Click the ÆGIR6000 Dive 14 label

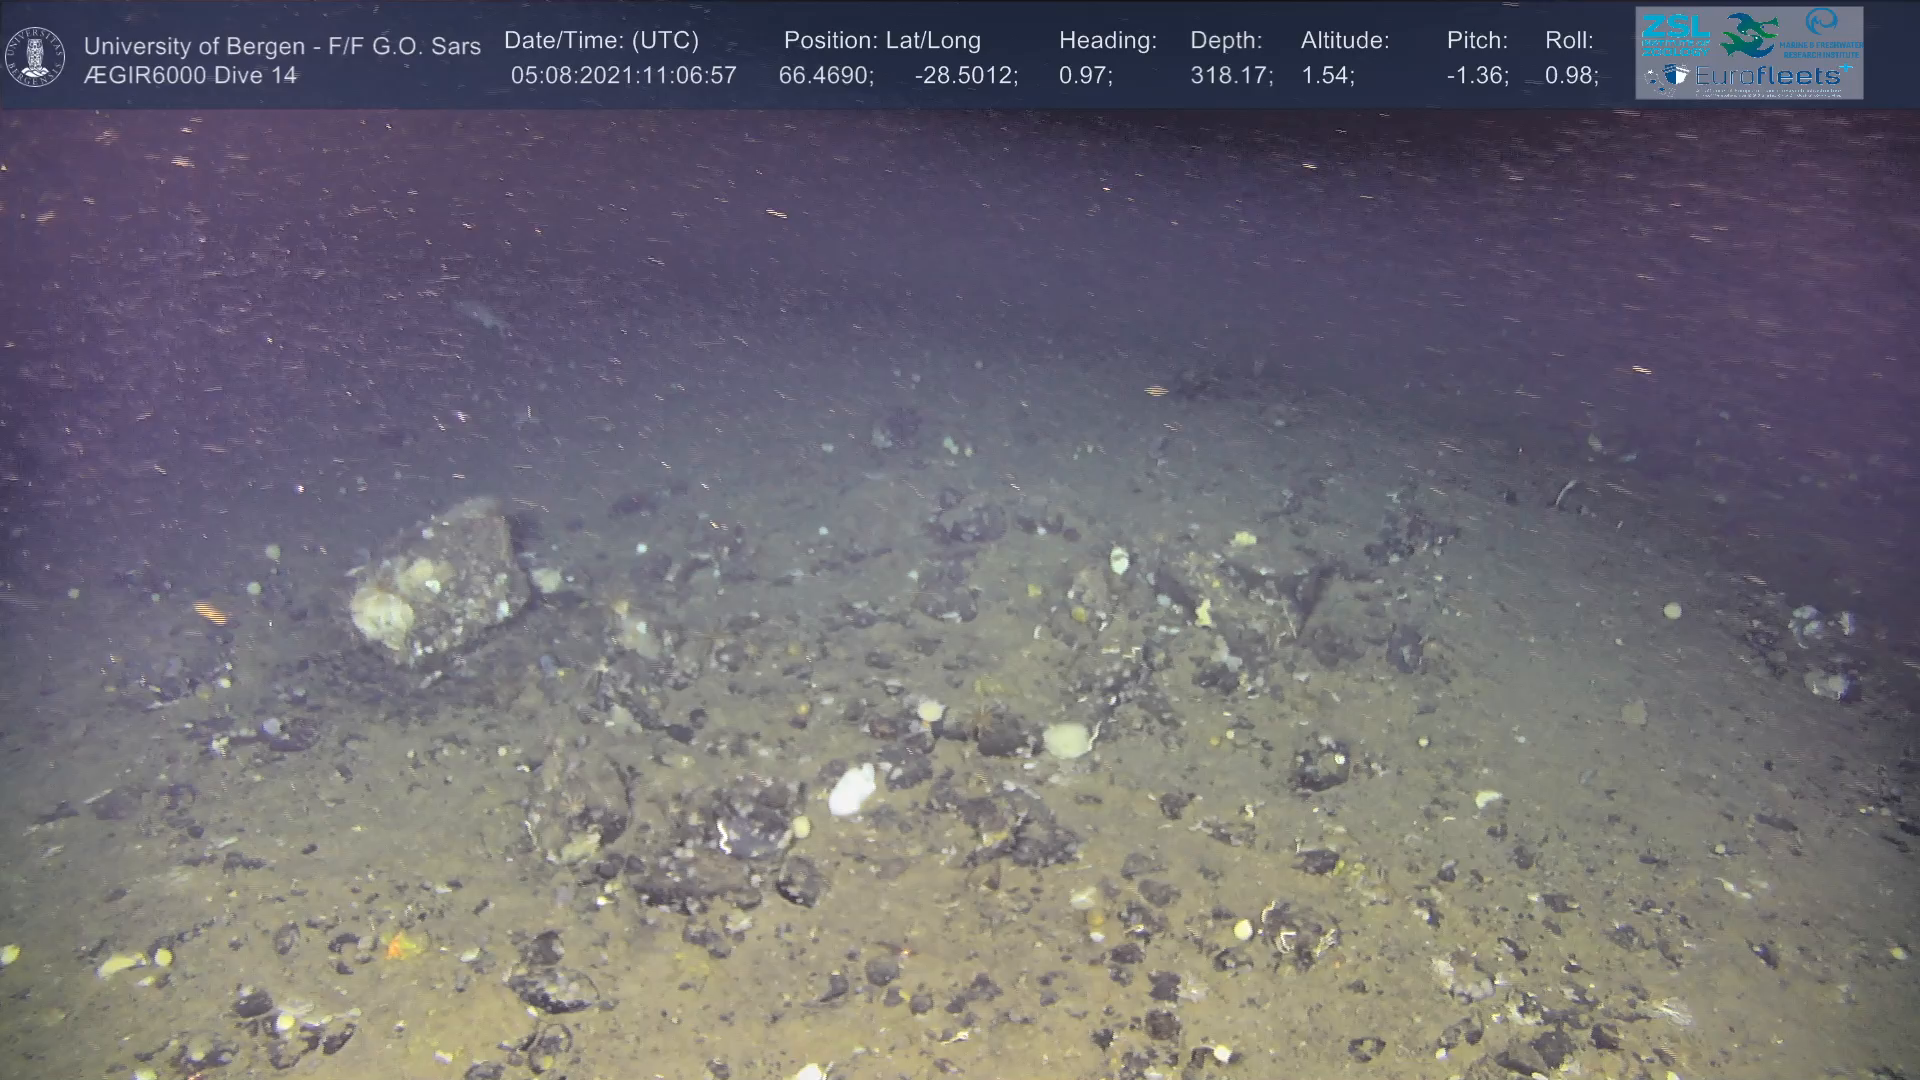tap(190, 76)
